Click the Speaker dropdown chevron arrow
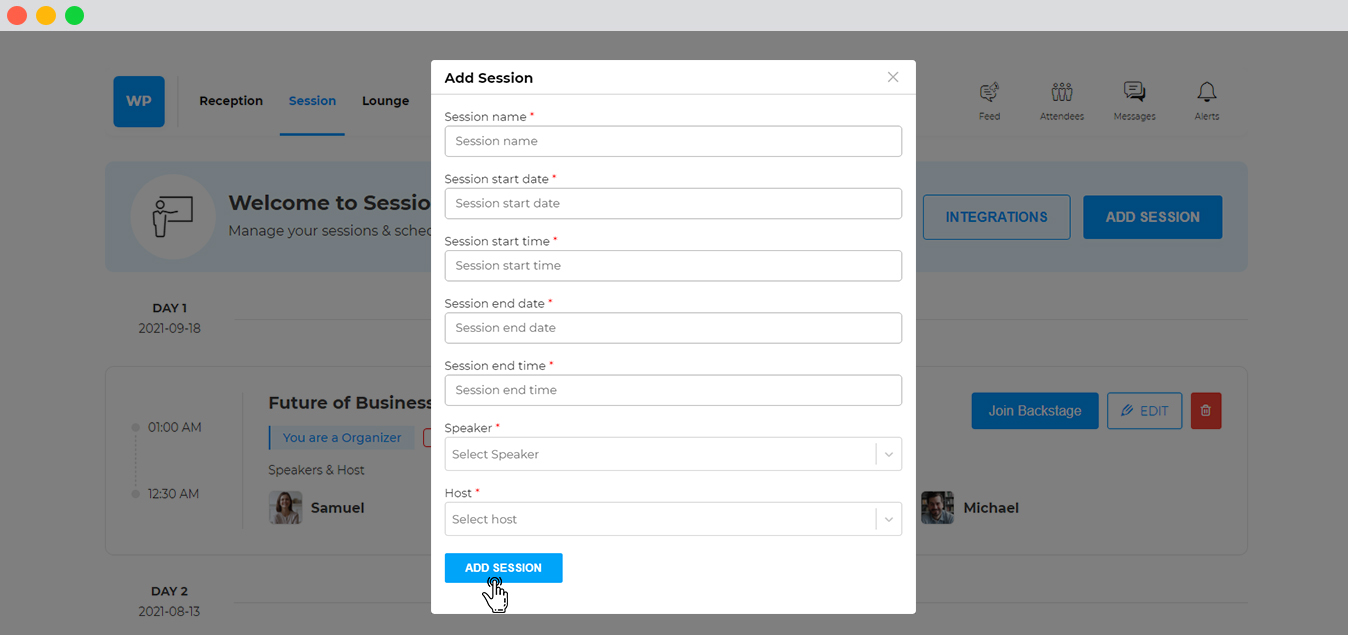 pyautogui.click(x=889, y=454)
